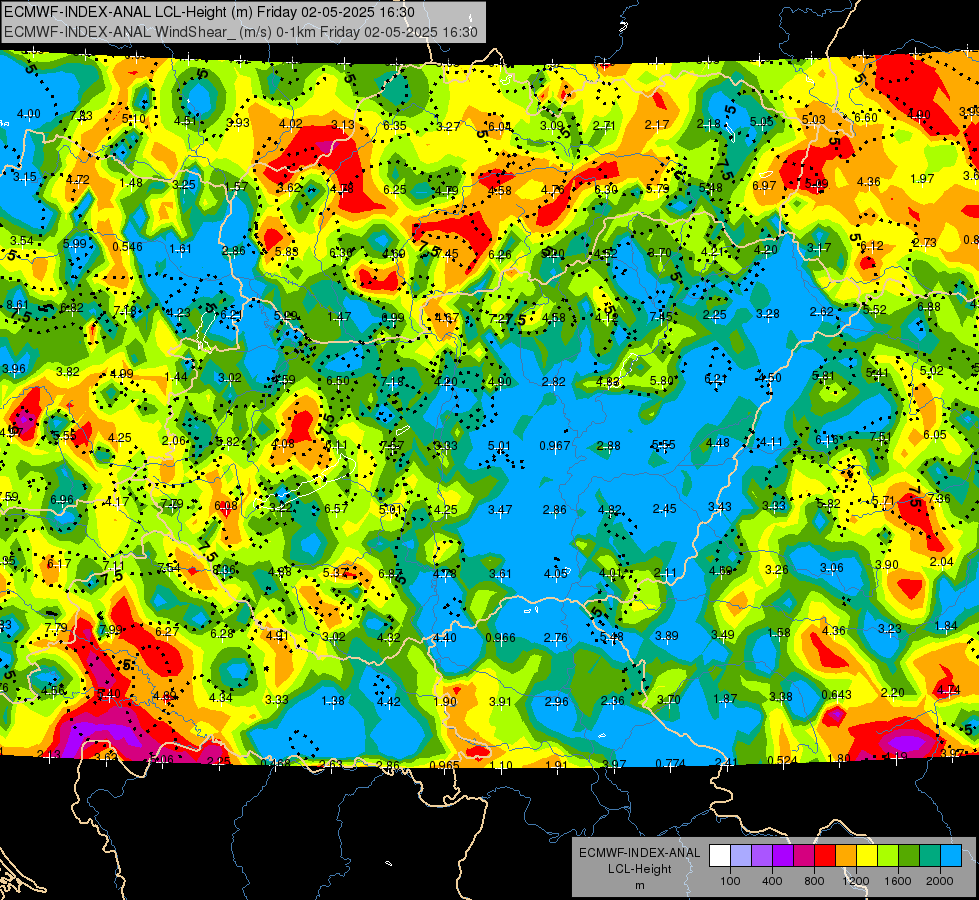This screenshot has height=900, width=979.
Task: Click the legend caption ECMWF-INDEX-ANAL
Action: [639, 853]
